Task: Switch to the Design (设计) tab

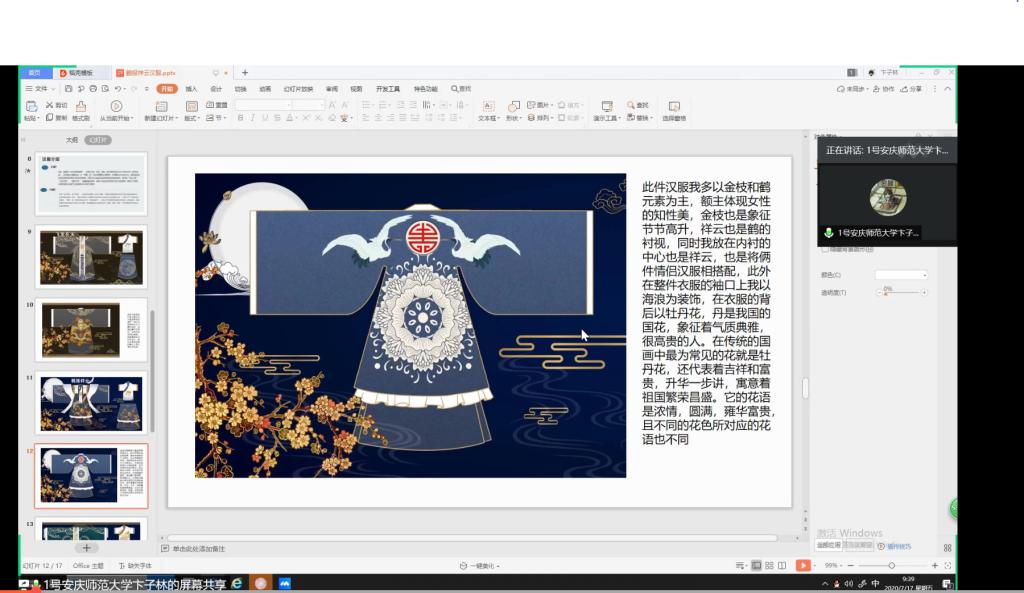Action: point(216,89)
